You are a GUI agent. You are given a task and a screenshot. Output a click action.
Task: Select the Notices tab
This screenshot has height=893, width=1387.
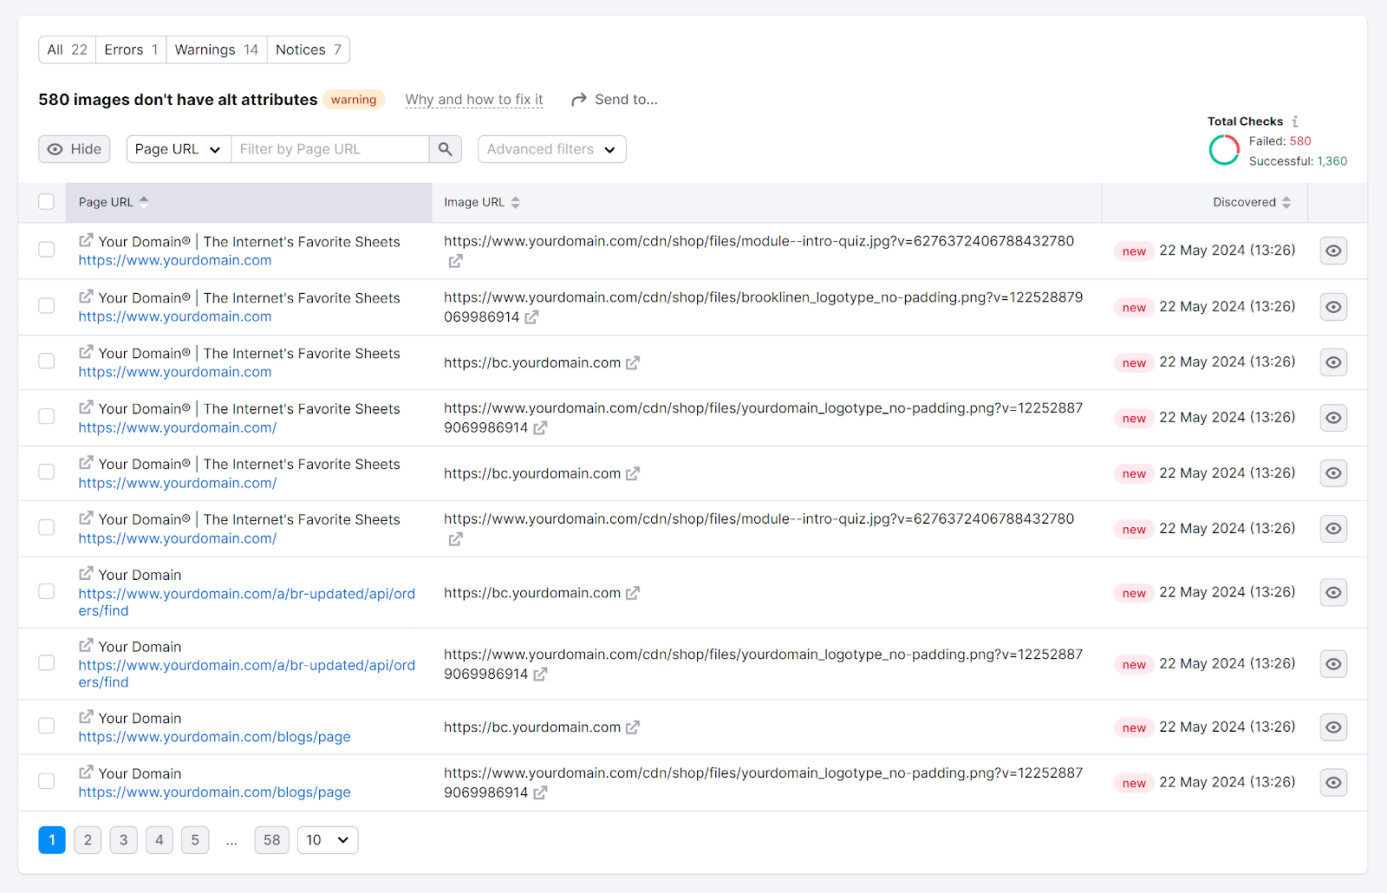pos(308,50)
